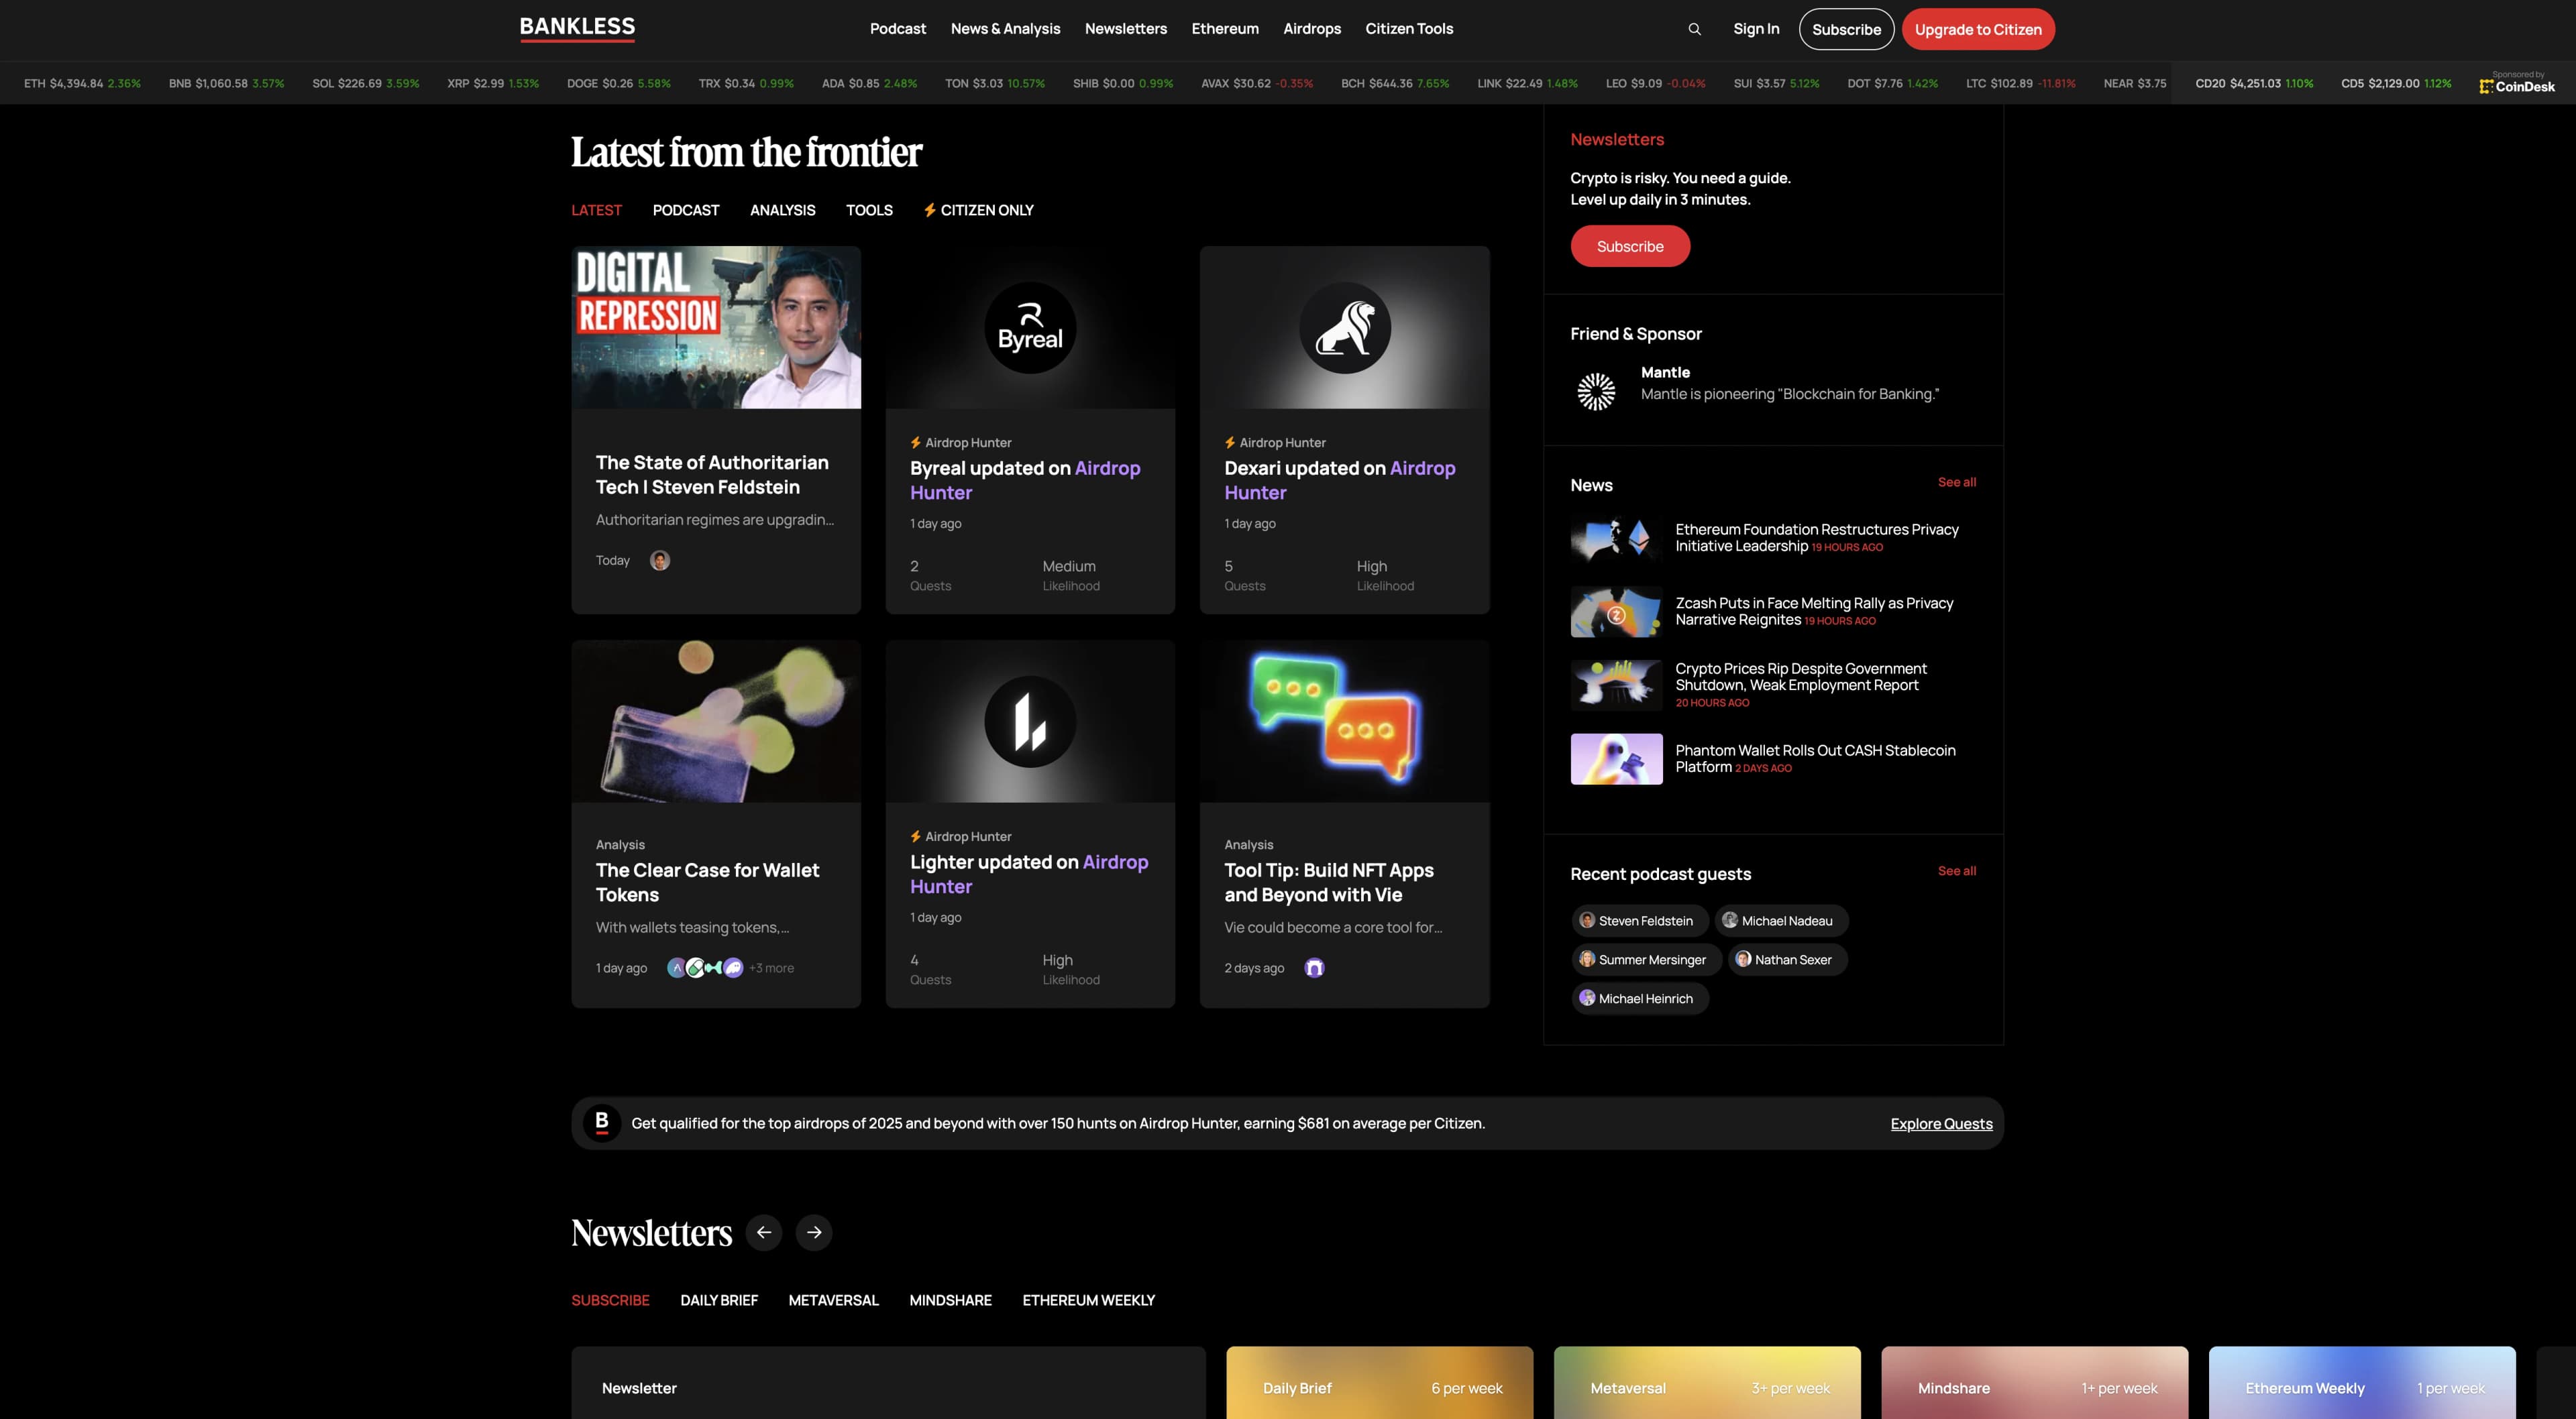Open the Digital Repression podcast thumbnail

(715, 328)
